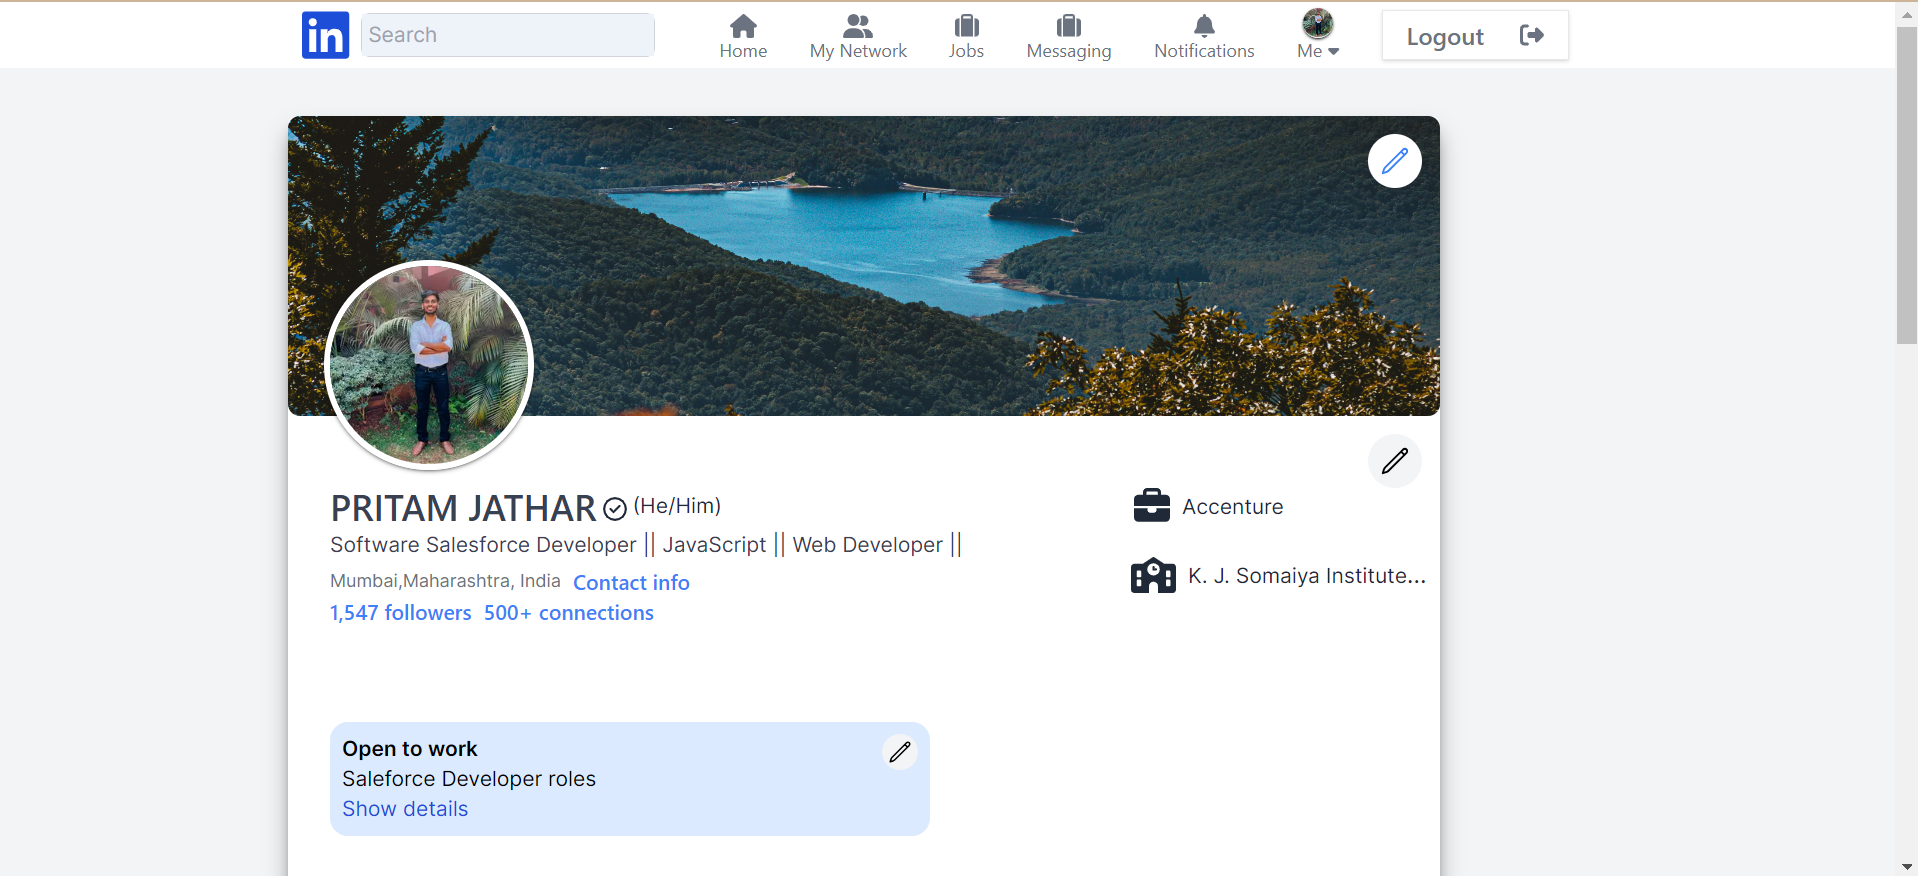
Task: Click the small profile avatar above Me
Action: point(1318,23)
